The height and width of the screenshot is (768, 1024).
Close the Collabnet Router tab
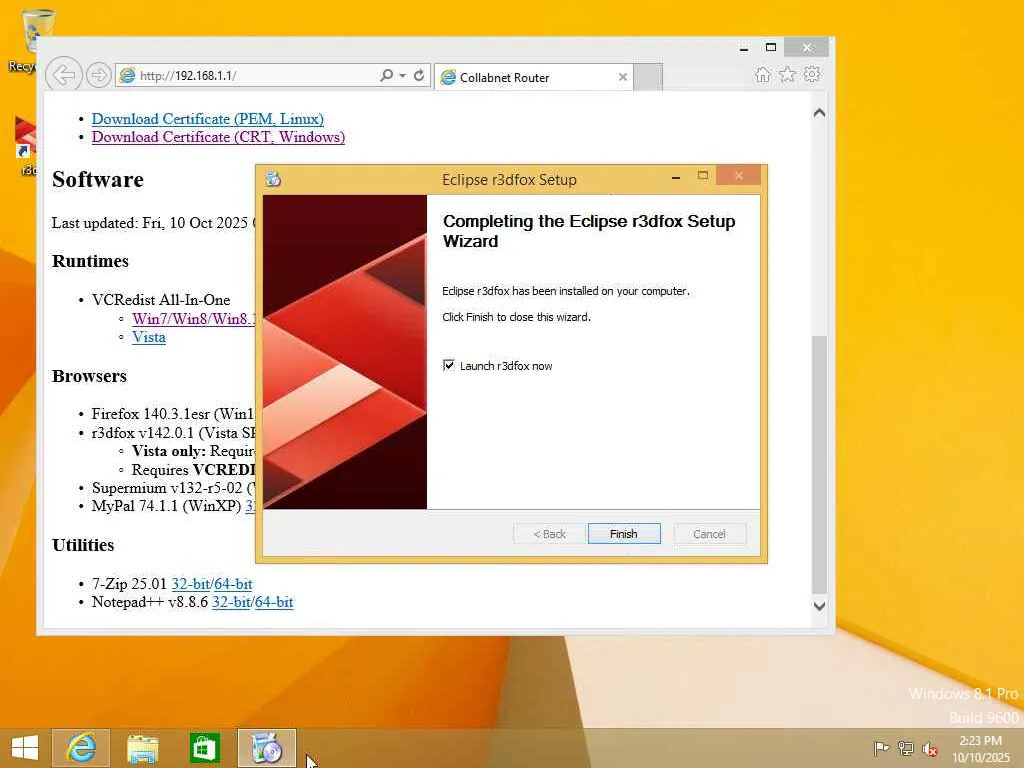pyautogui.click(x=622, y=77)
